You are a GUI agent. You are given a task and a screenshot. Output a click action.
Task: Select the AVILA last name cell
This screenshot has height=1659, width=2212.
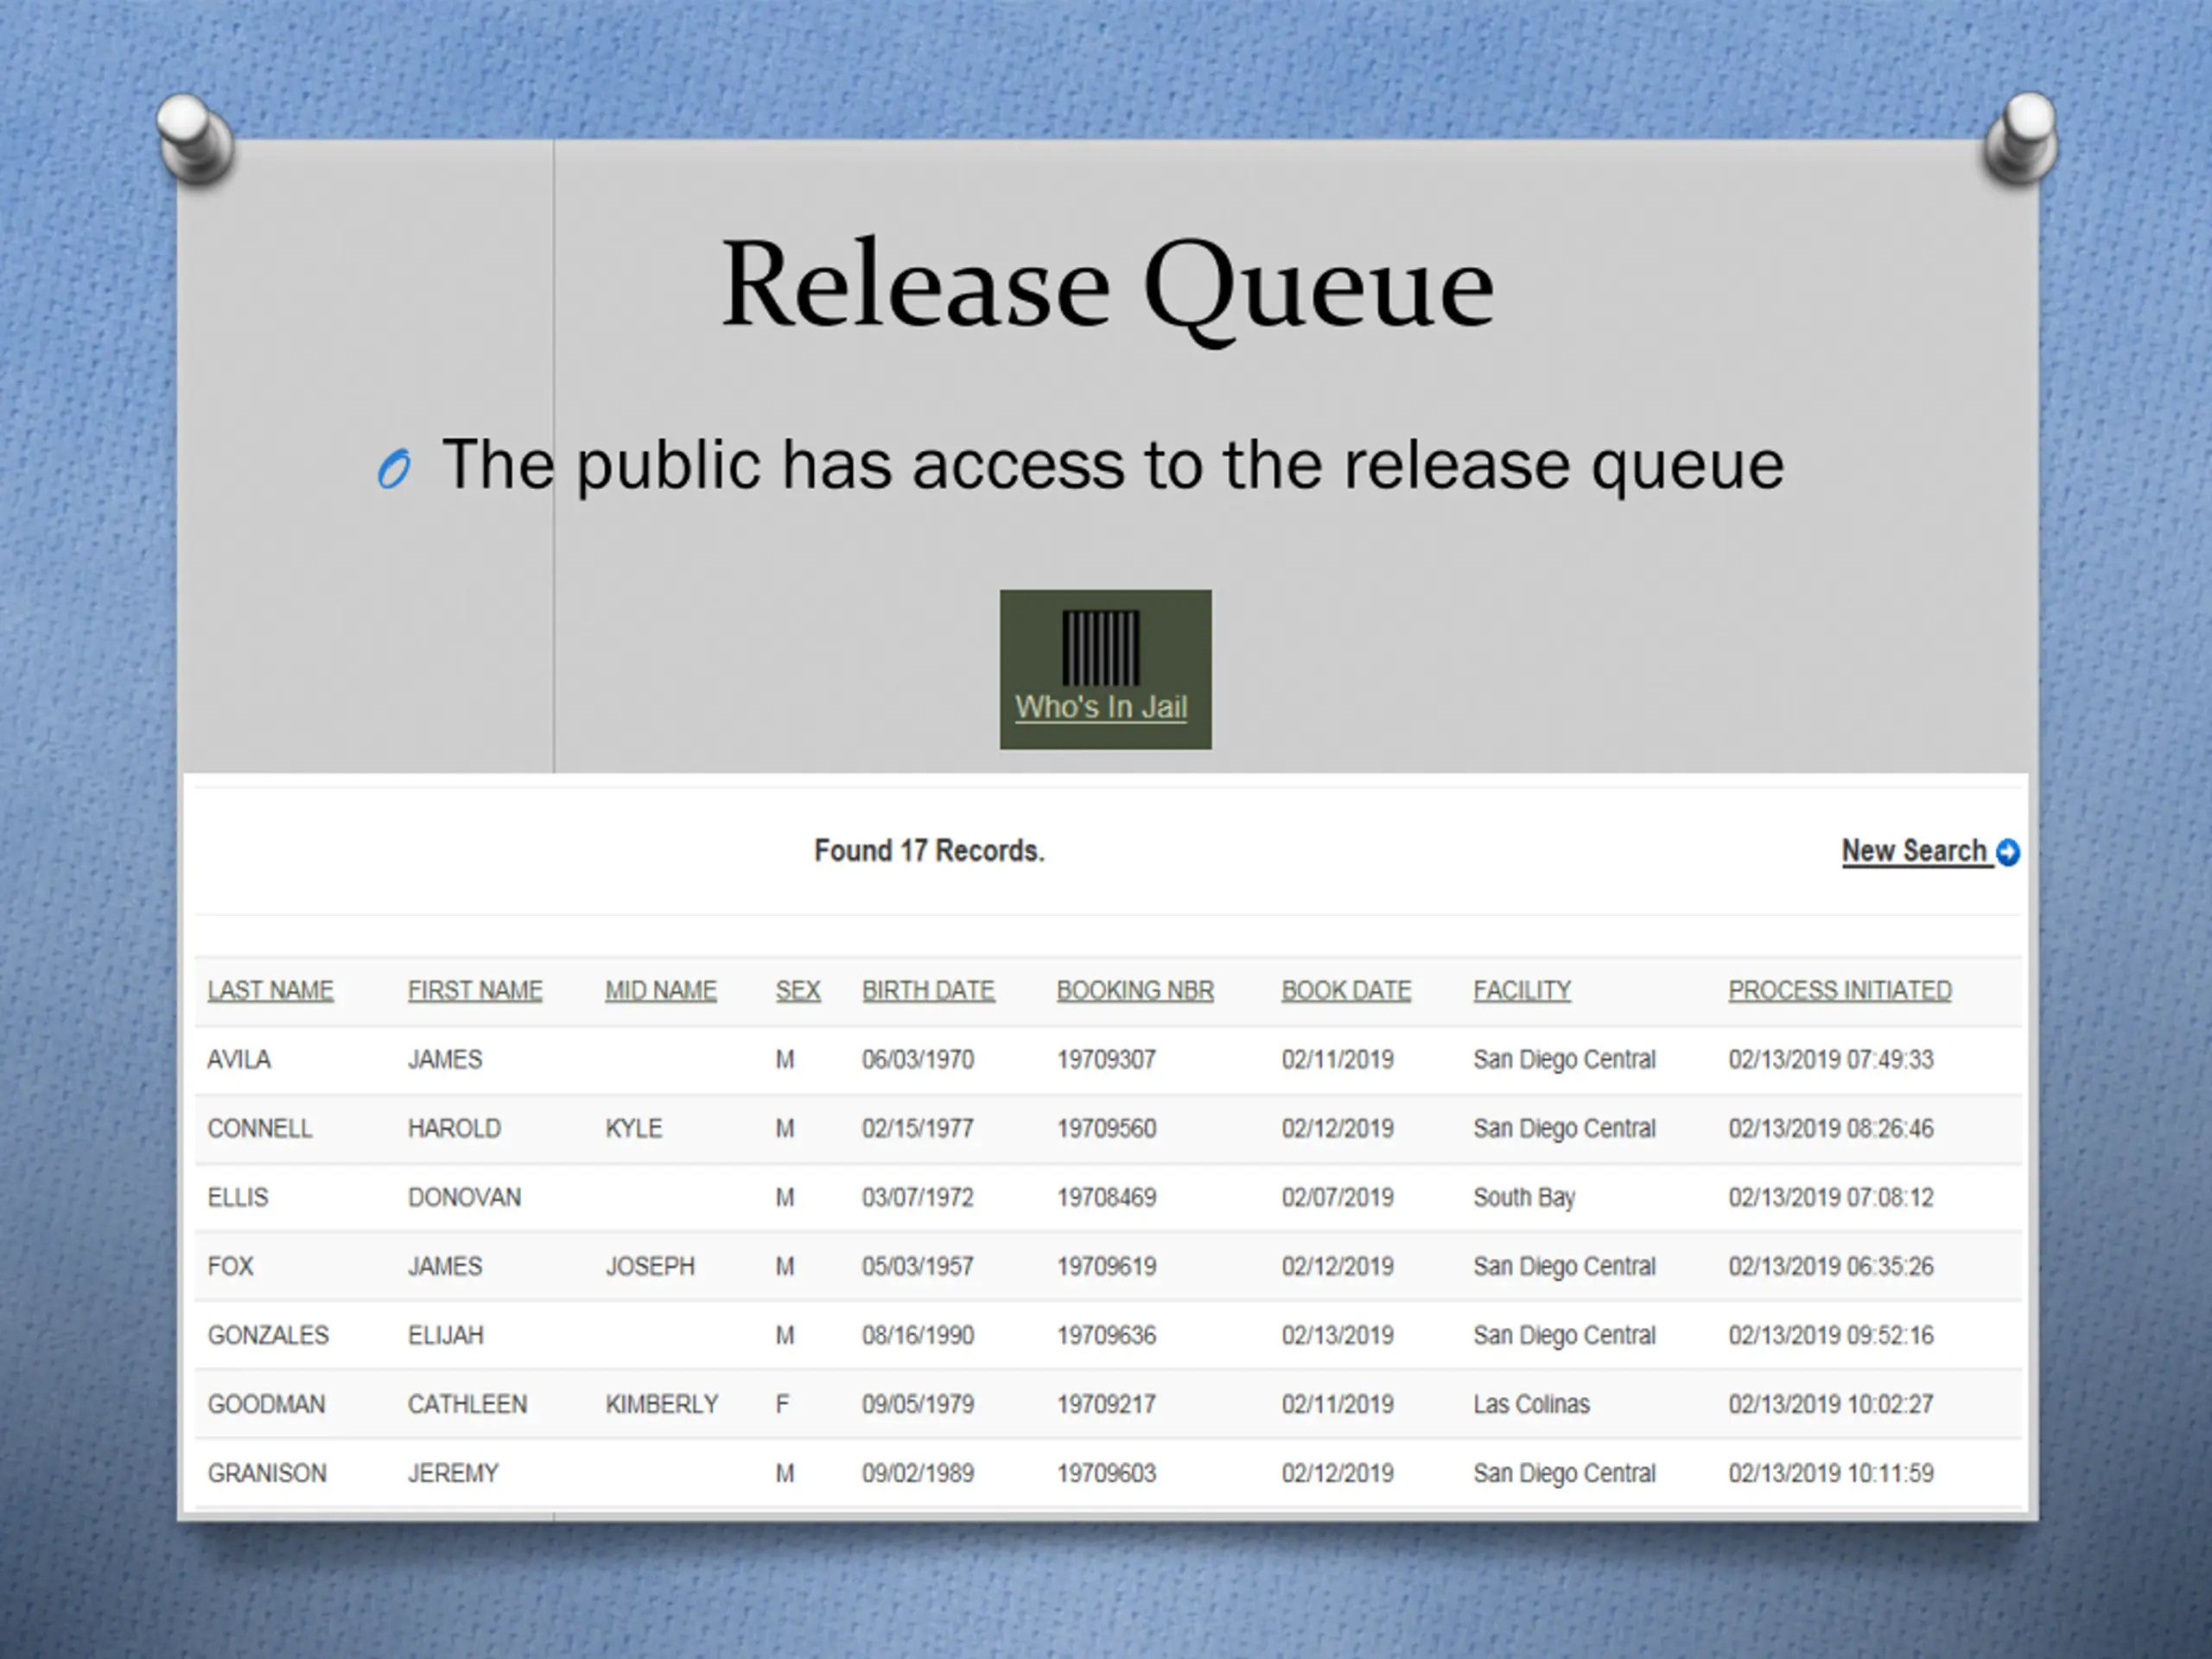click(239, 1060)
